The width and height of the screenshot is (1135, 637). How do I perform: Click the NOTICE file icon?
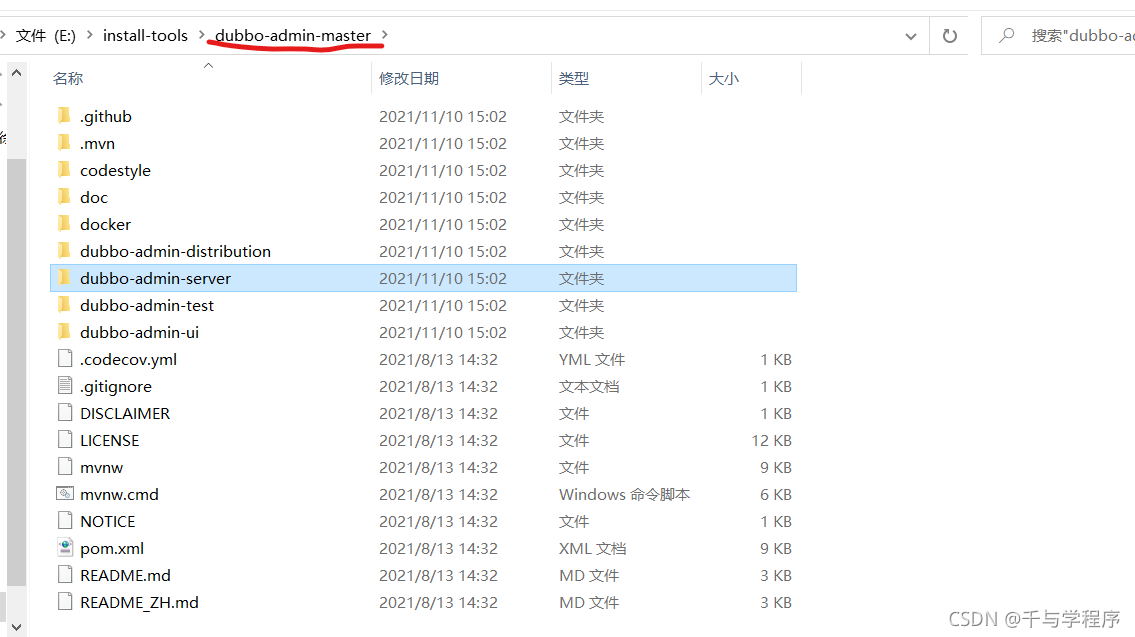pyautogui.click(x=65, y=520)
